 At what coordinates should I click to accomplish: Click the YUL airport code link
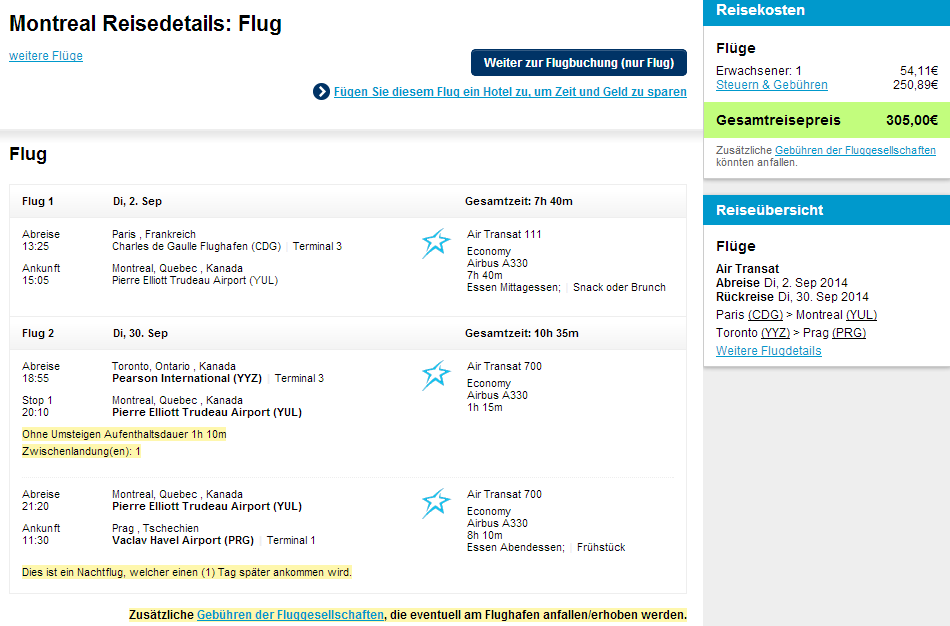click(861, 315)
